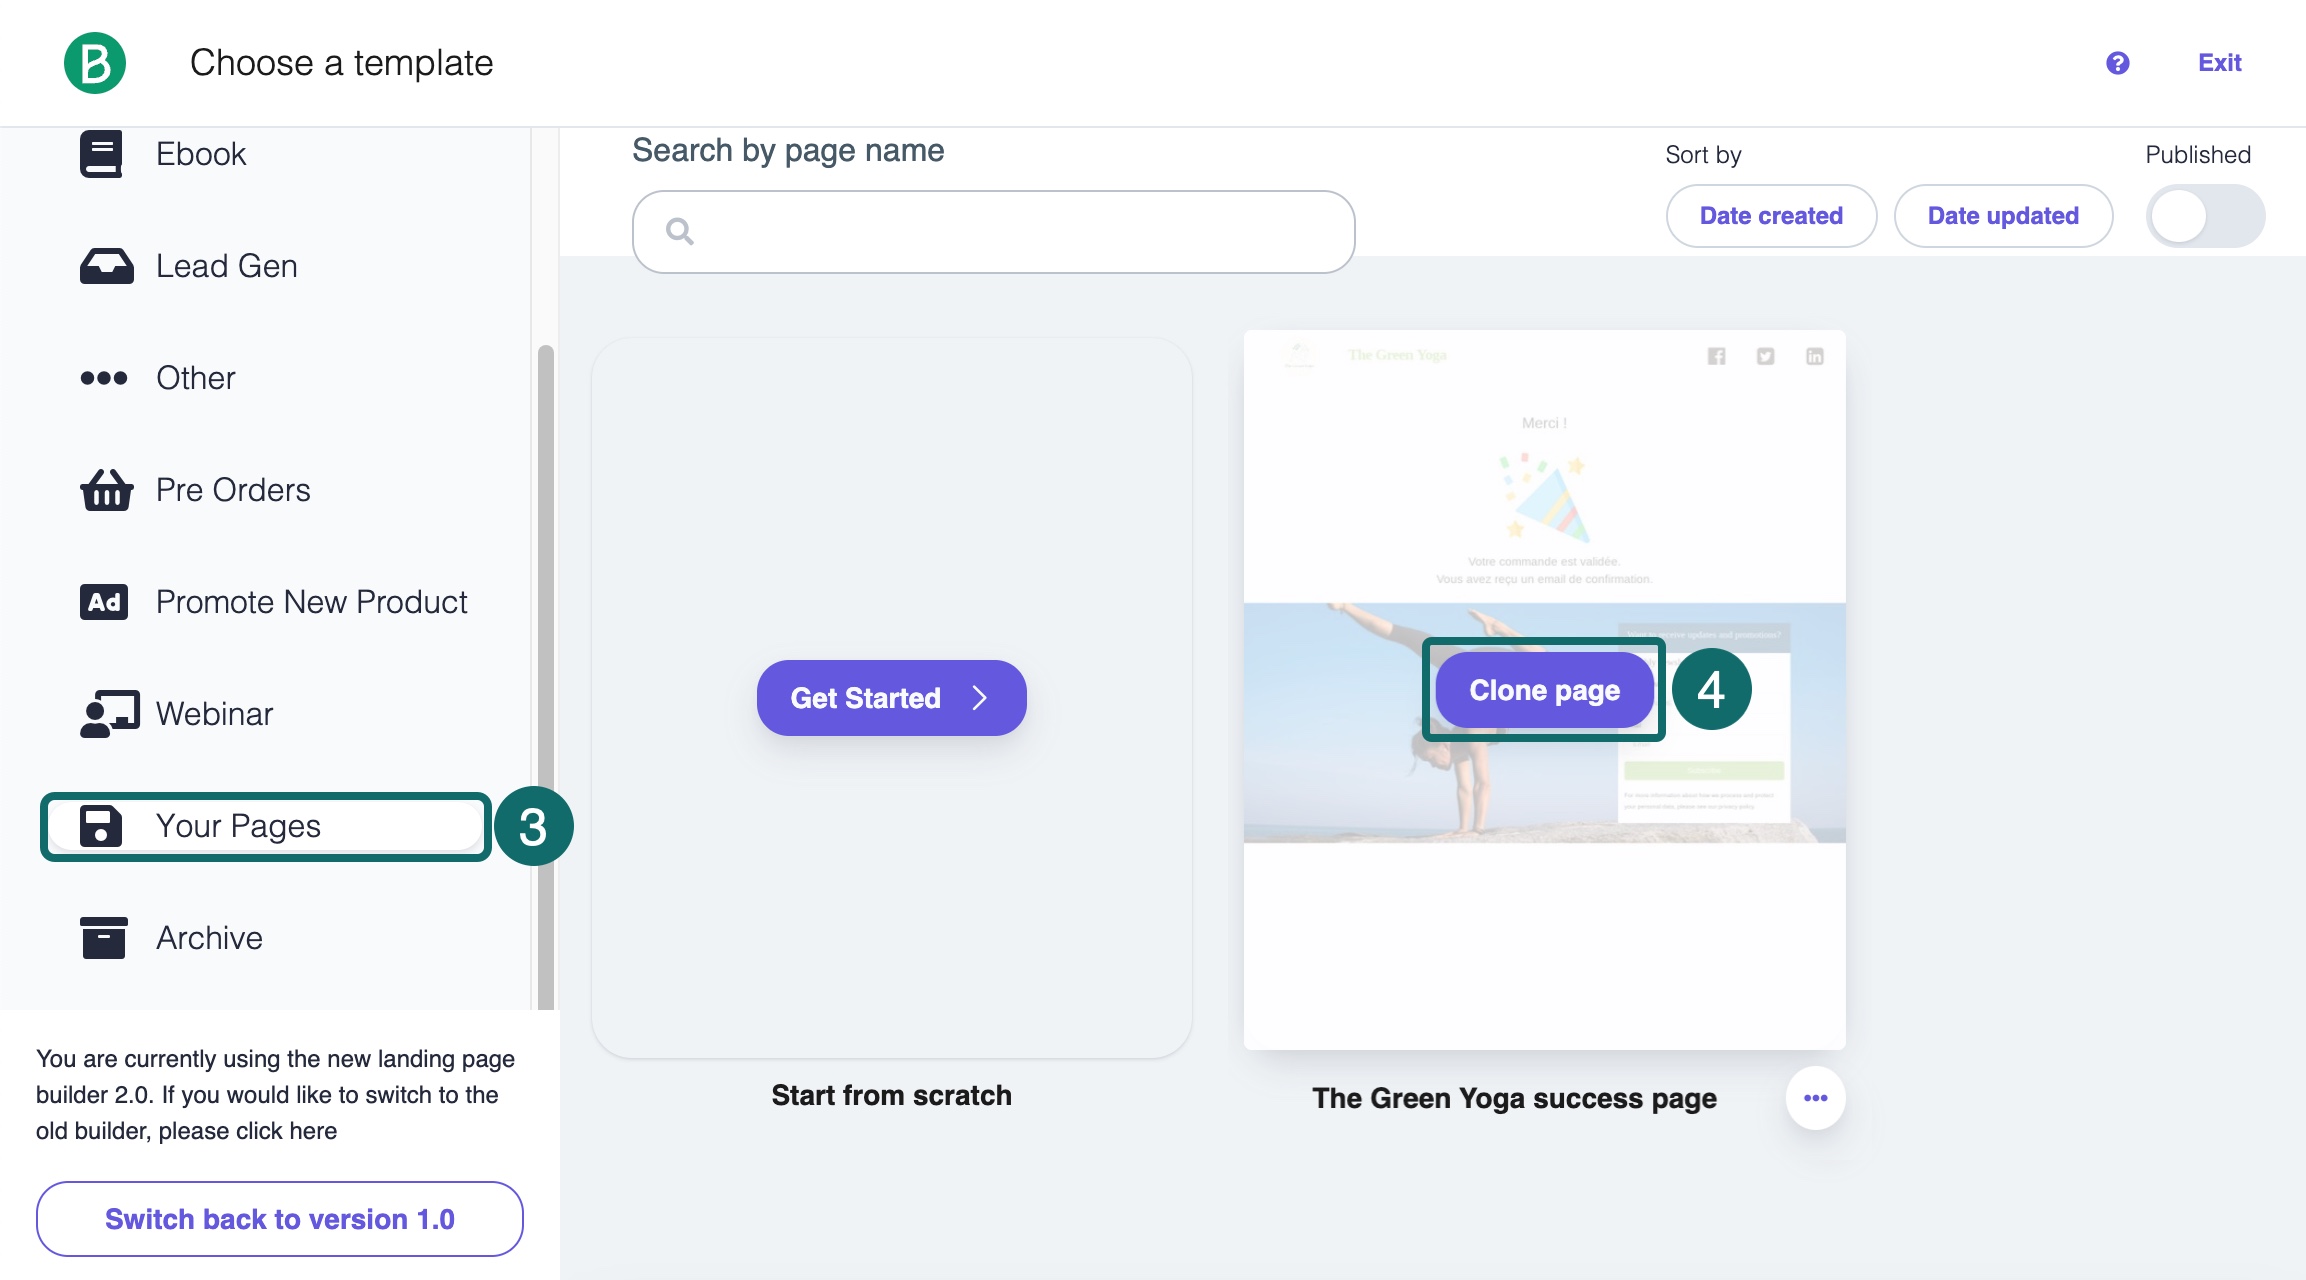
Task: Sort pages by Date created
Action: tap(1771, 216)
